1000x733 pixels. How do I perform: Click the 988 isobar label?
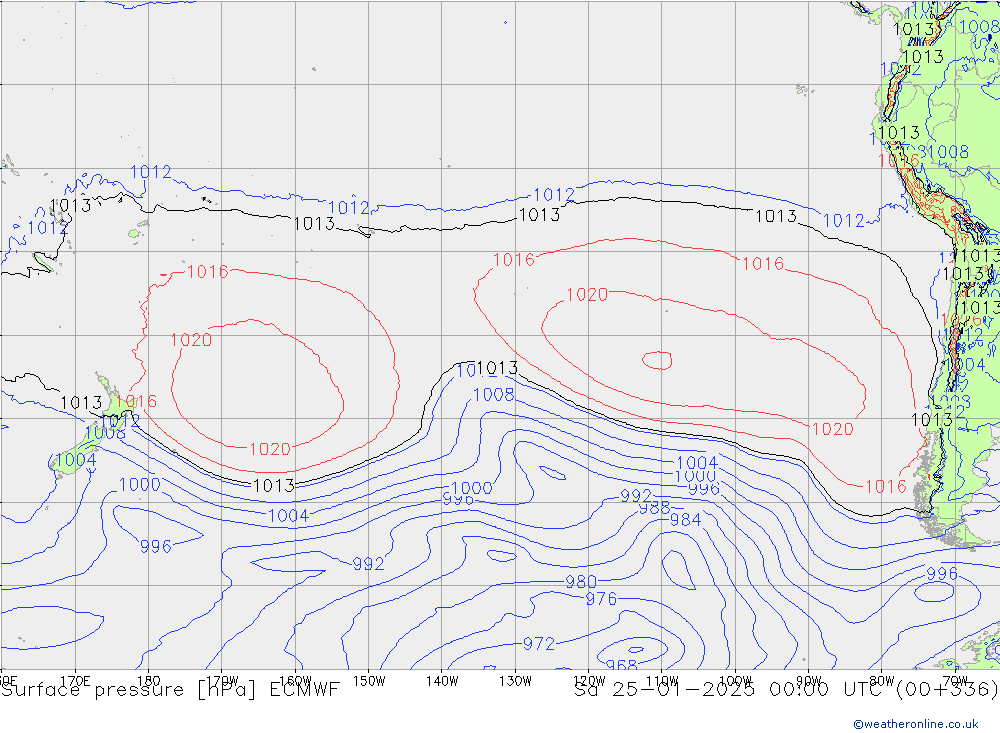[x=654, y=508]
